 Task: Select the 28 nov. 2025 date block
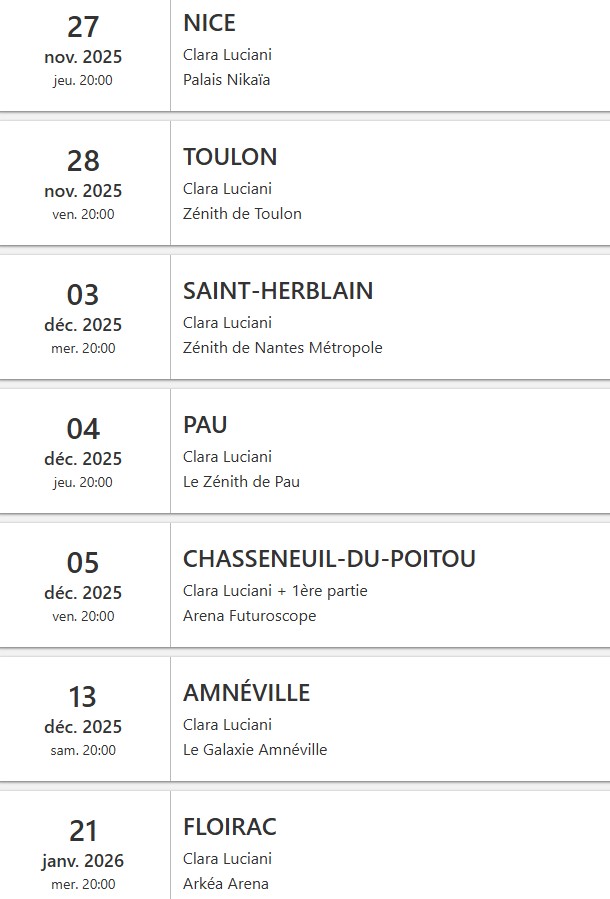83,185
